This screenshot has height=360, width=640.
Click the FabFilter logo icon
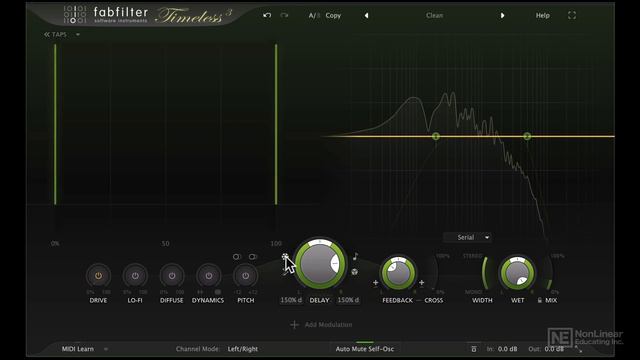coord(75,14)
